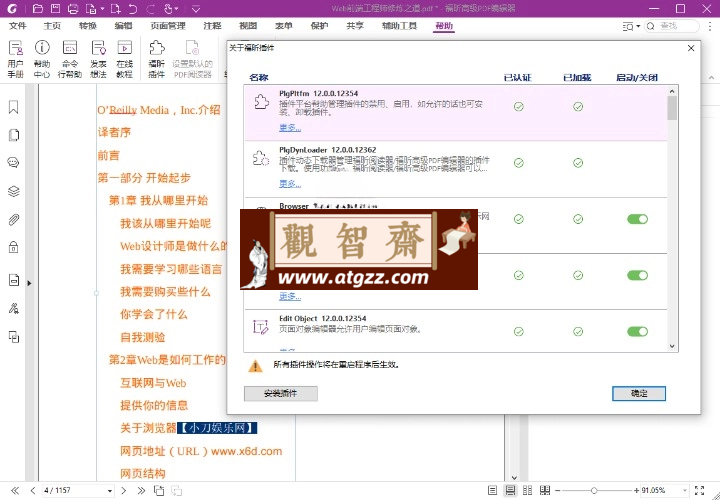Click the 译者序 table-of-contents entry

coord(114,132)
